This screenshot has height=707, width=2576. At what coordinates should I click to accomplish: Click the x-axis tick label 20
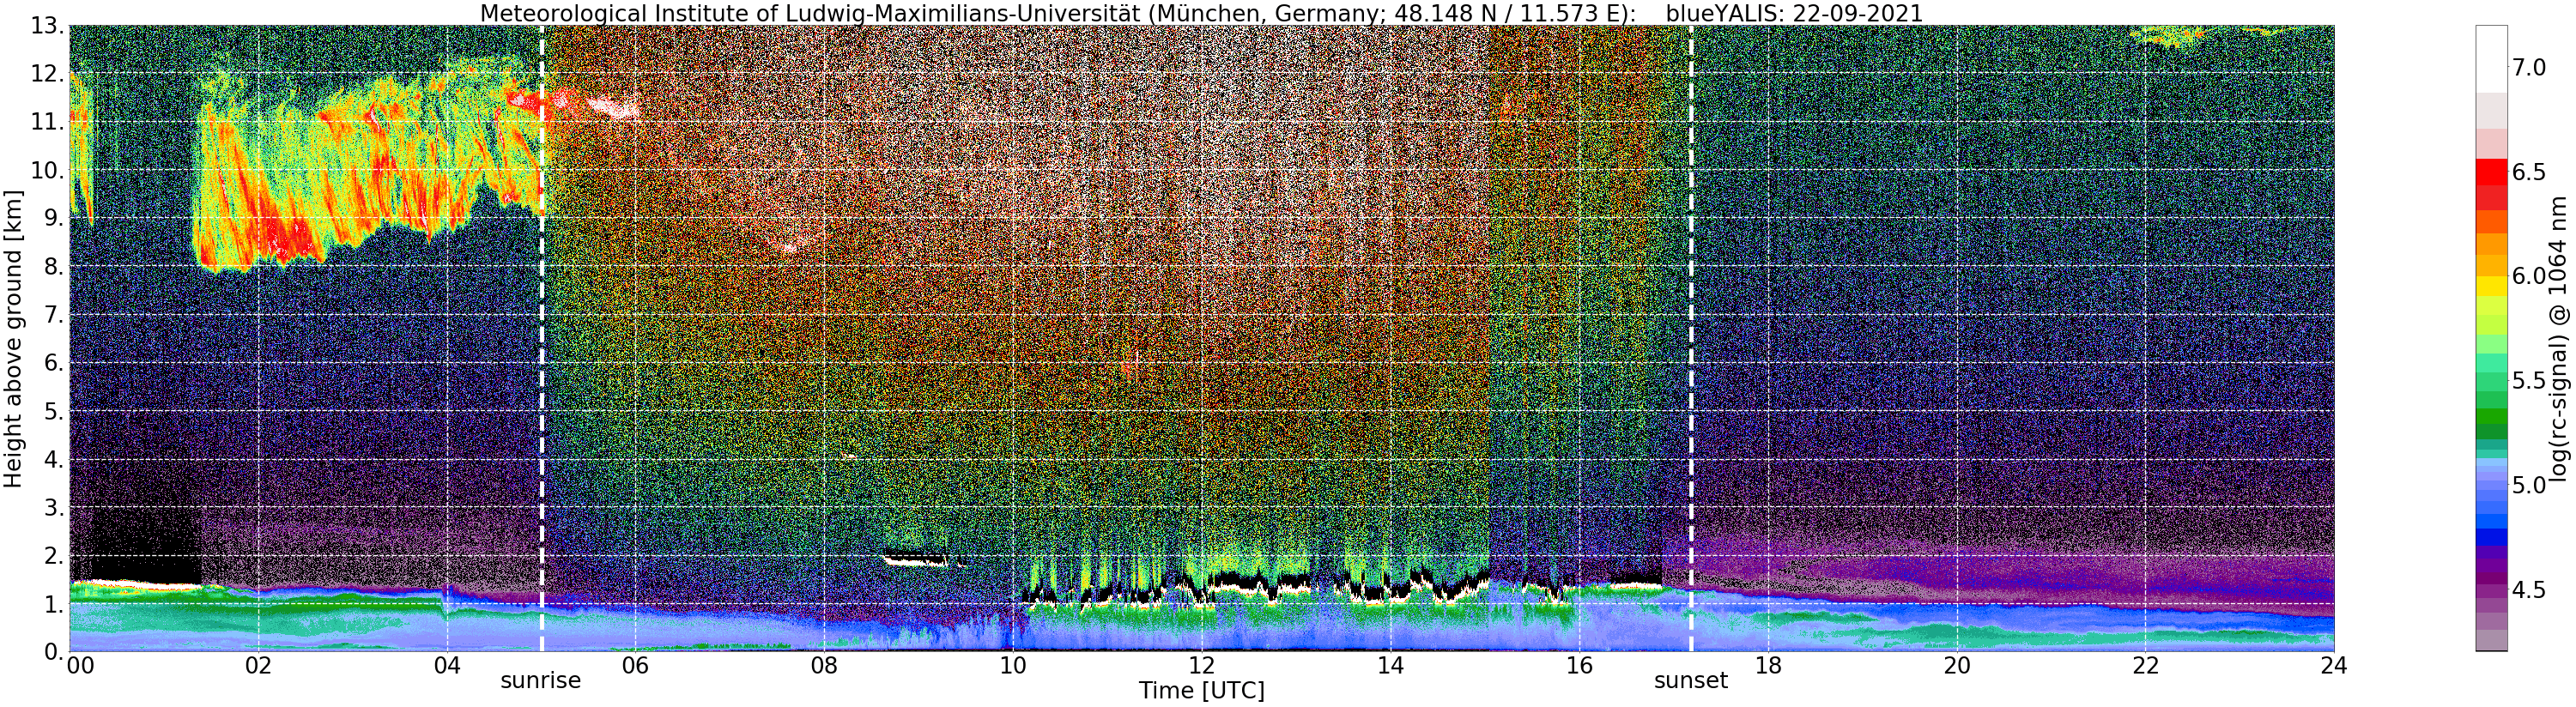pyautogui.click(x=1956, y=665)
